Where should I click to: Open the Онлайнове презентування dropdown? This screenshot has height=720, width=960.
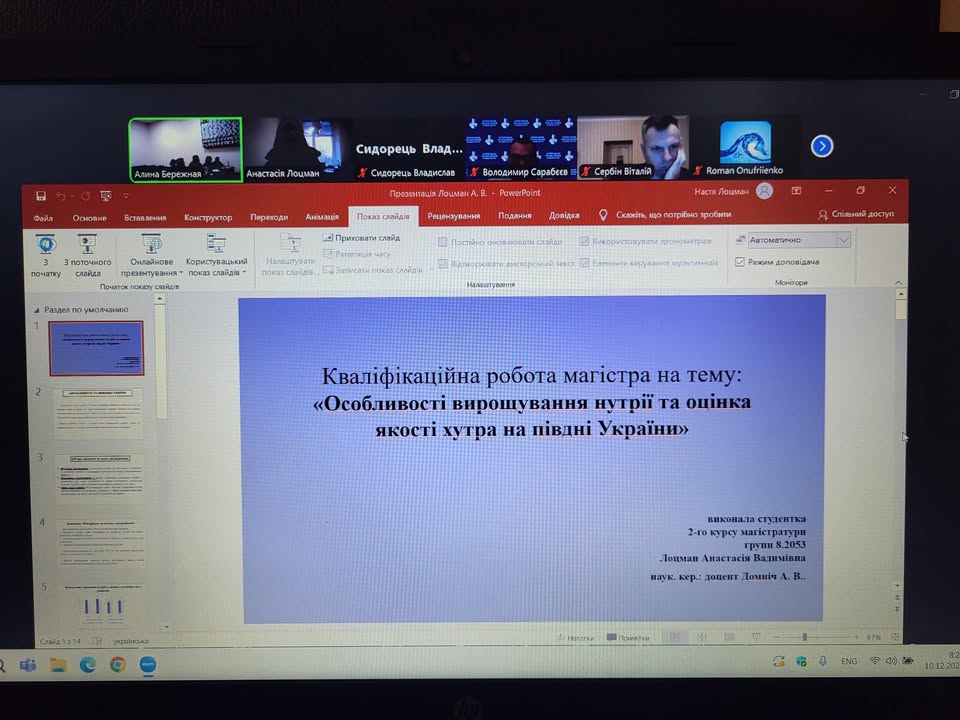click(151, 256)
